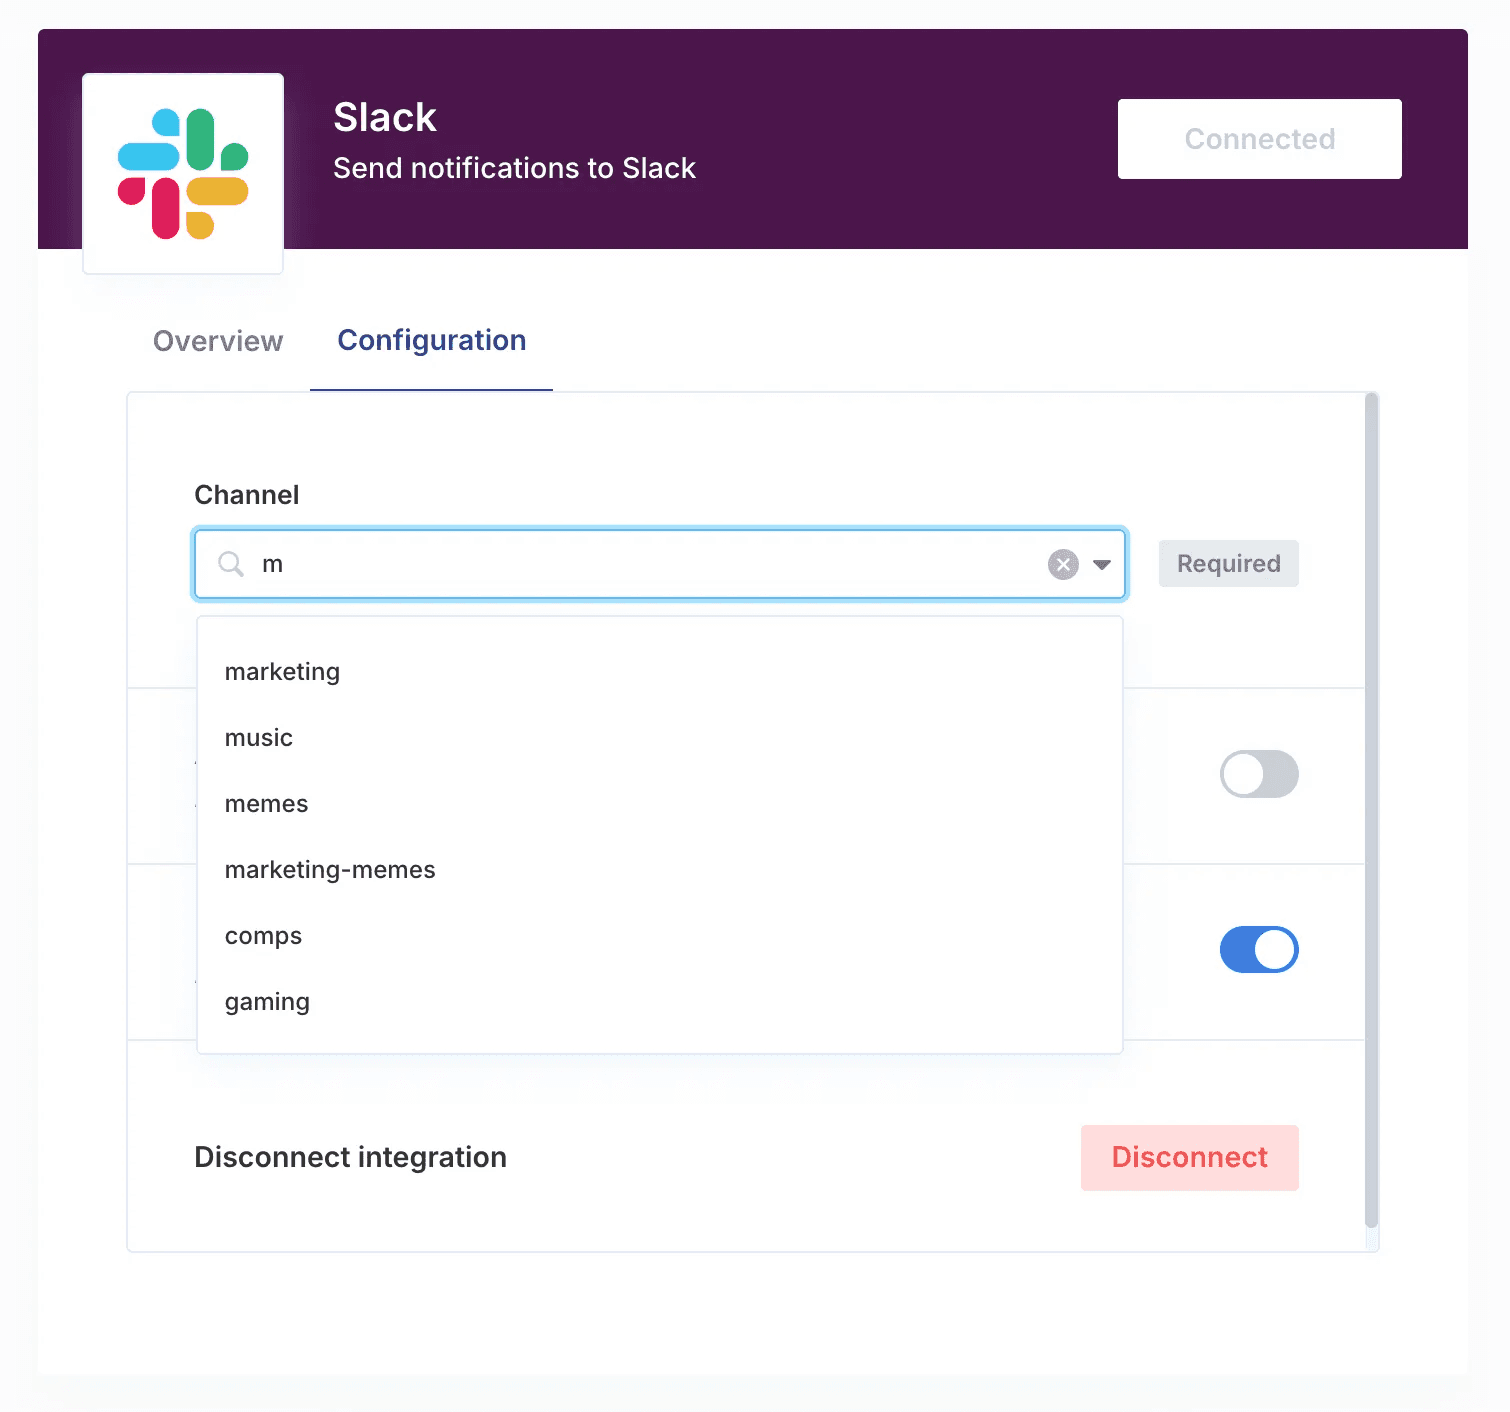Clear the channel search text
1510x1412 pixels.
(1063, 564)
